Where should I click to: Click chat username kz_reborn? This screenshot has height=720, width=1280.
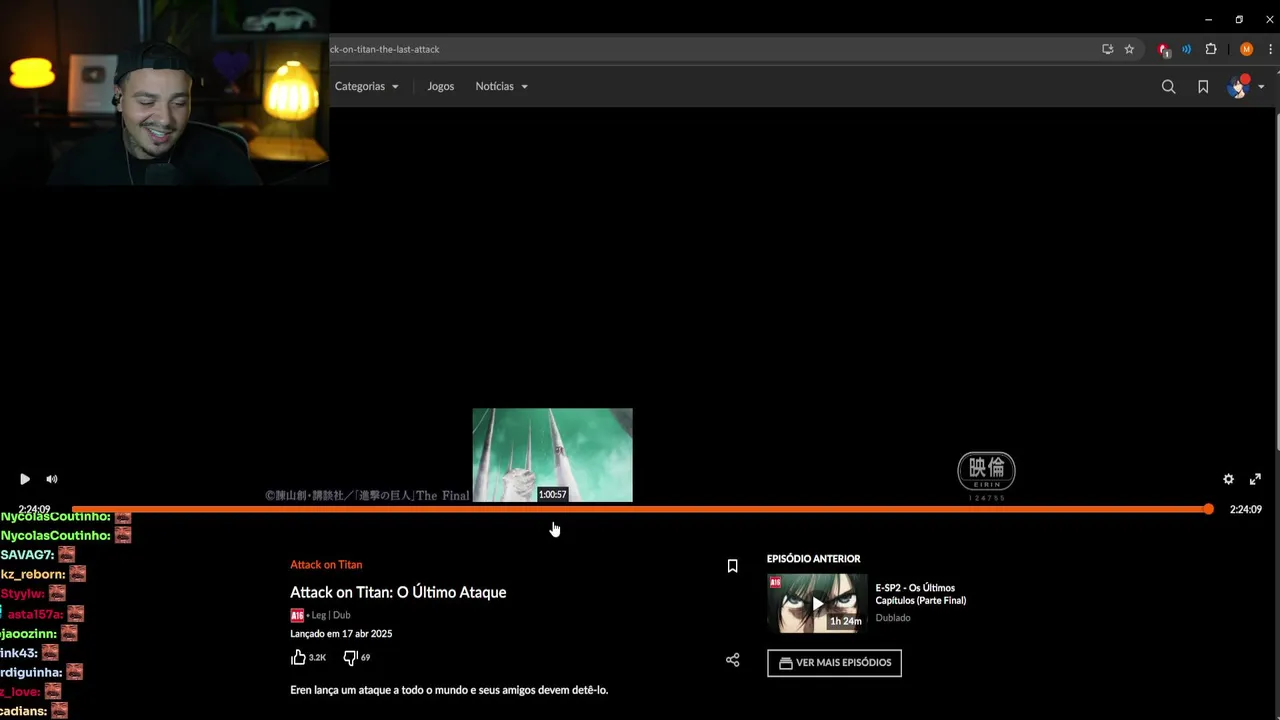tap(33, 575)
